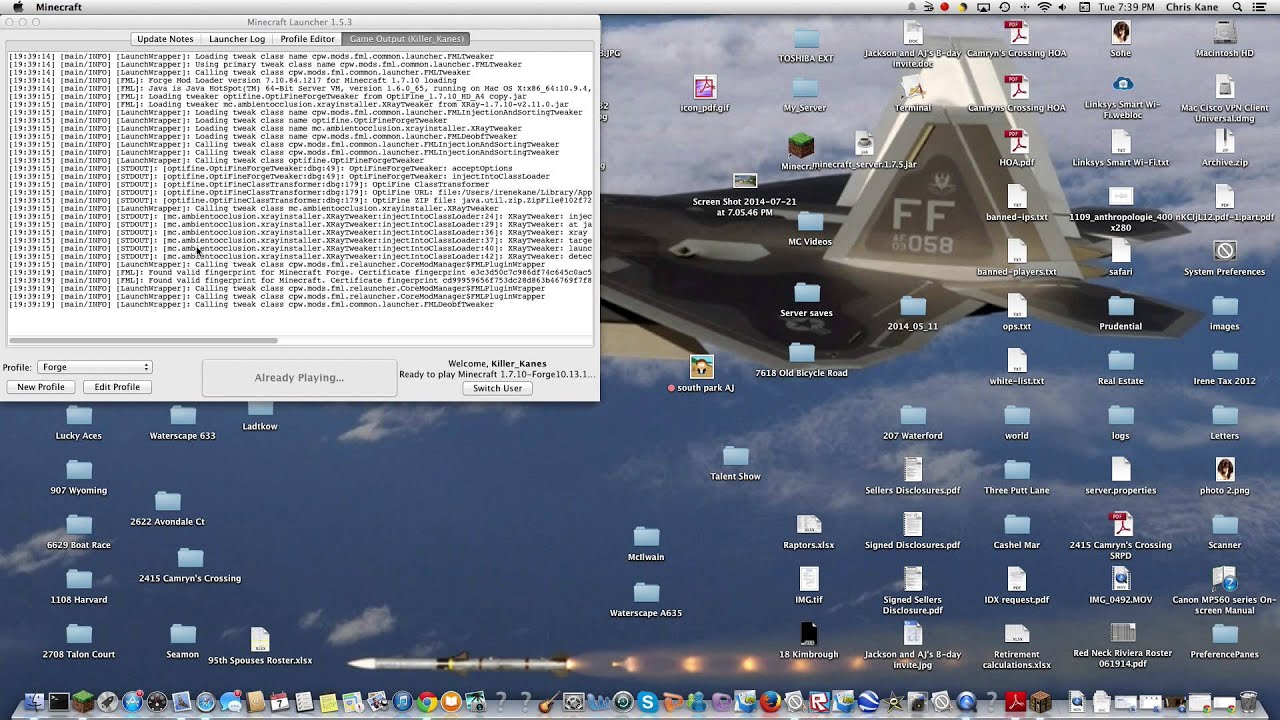Open Safari compass icon in Dock
The height and width of the screenshot is (720, 1280).
click(206, 702)
